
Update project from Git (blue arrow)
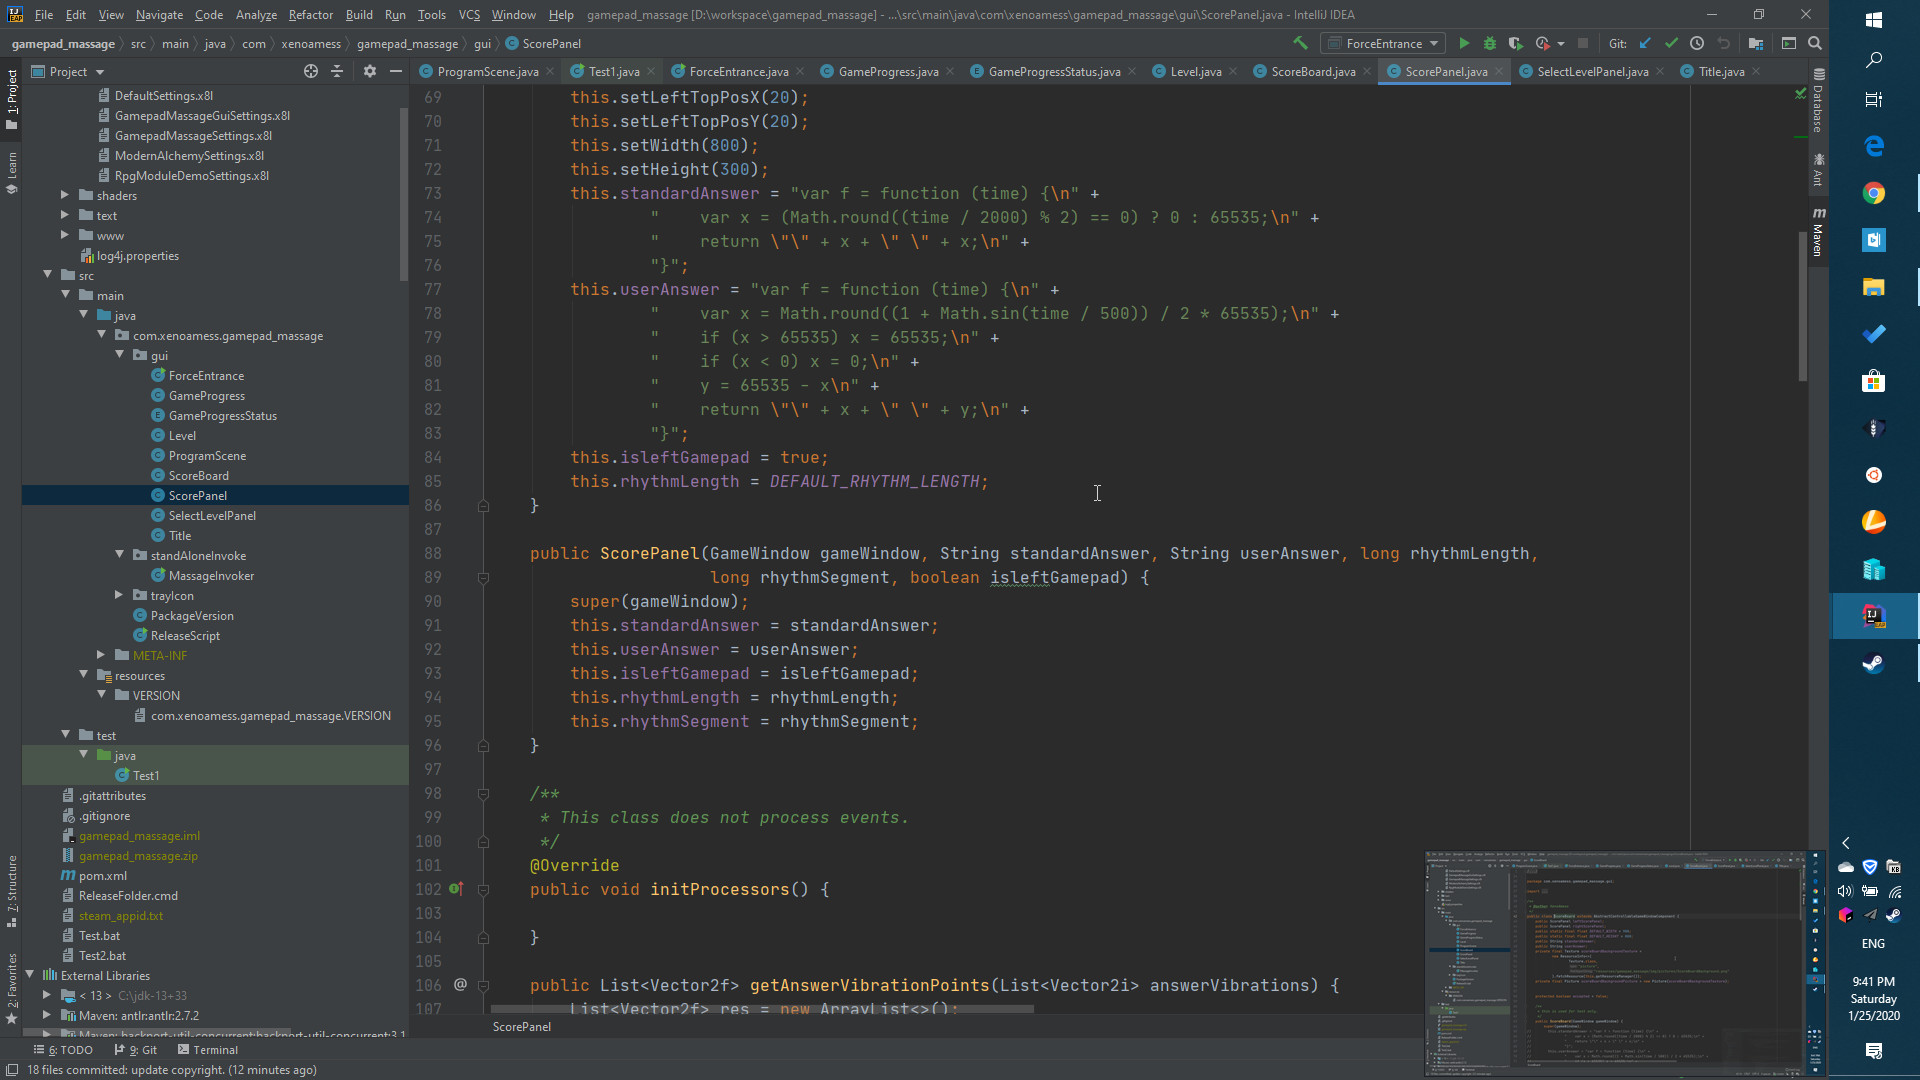coord(1645,43)
